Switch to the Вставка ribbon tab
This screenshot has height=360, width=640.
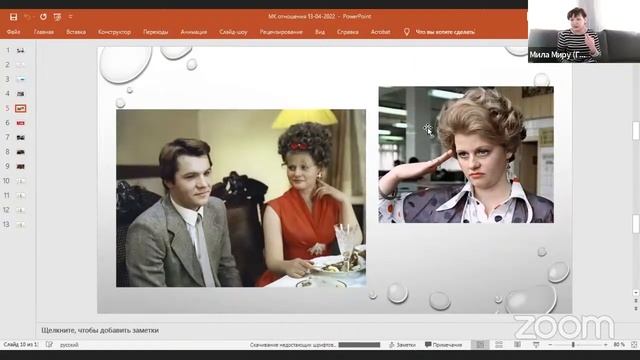[x=76, y=32]
